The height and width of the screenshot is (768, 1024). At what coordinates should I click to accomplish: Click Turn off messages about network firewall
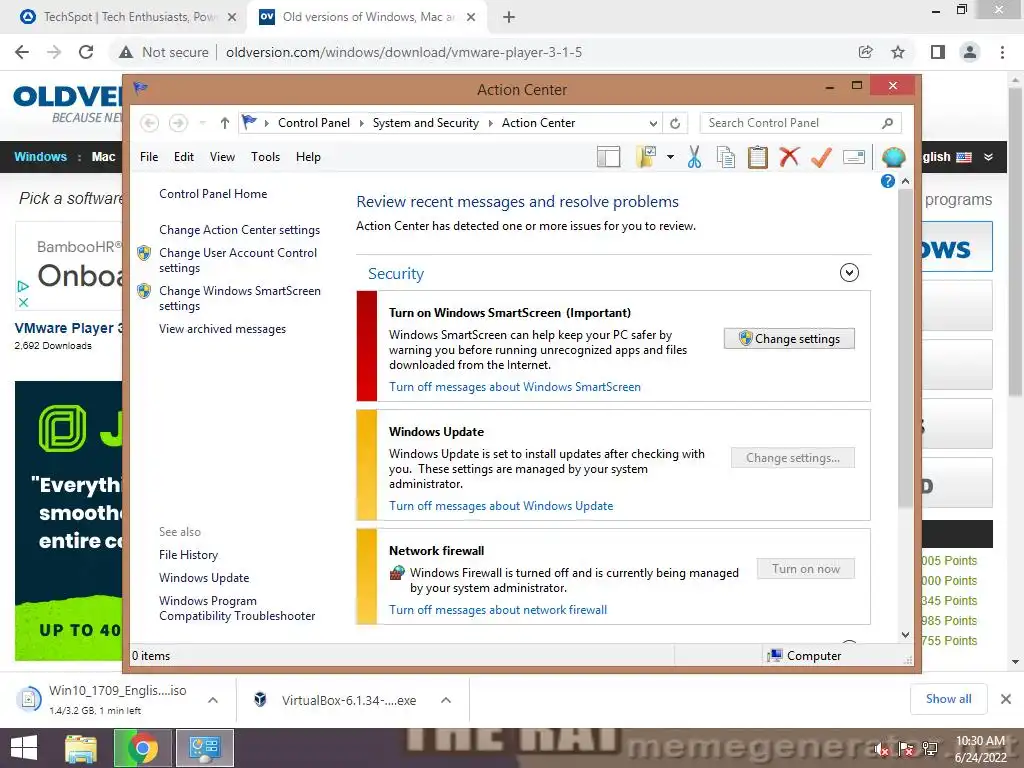coord(498,609)
